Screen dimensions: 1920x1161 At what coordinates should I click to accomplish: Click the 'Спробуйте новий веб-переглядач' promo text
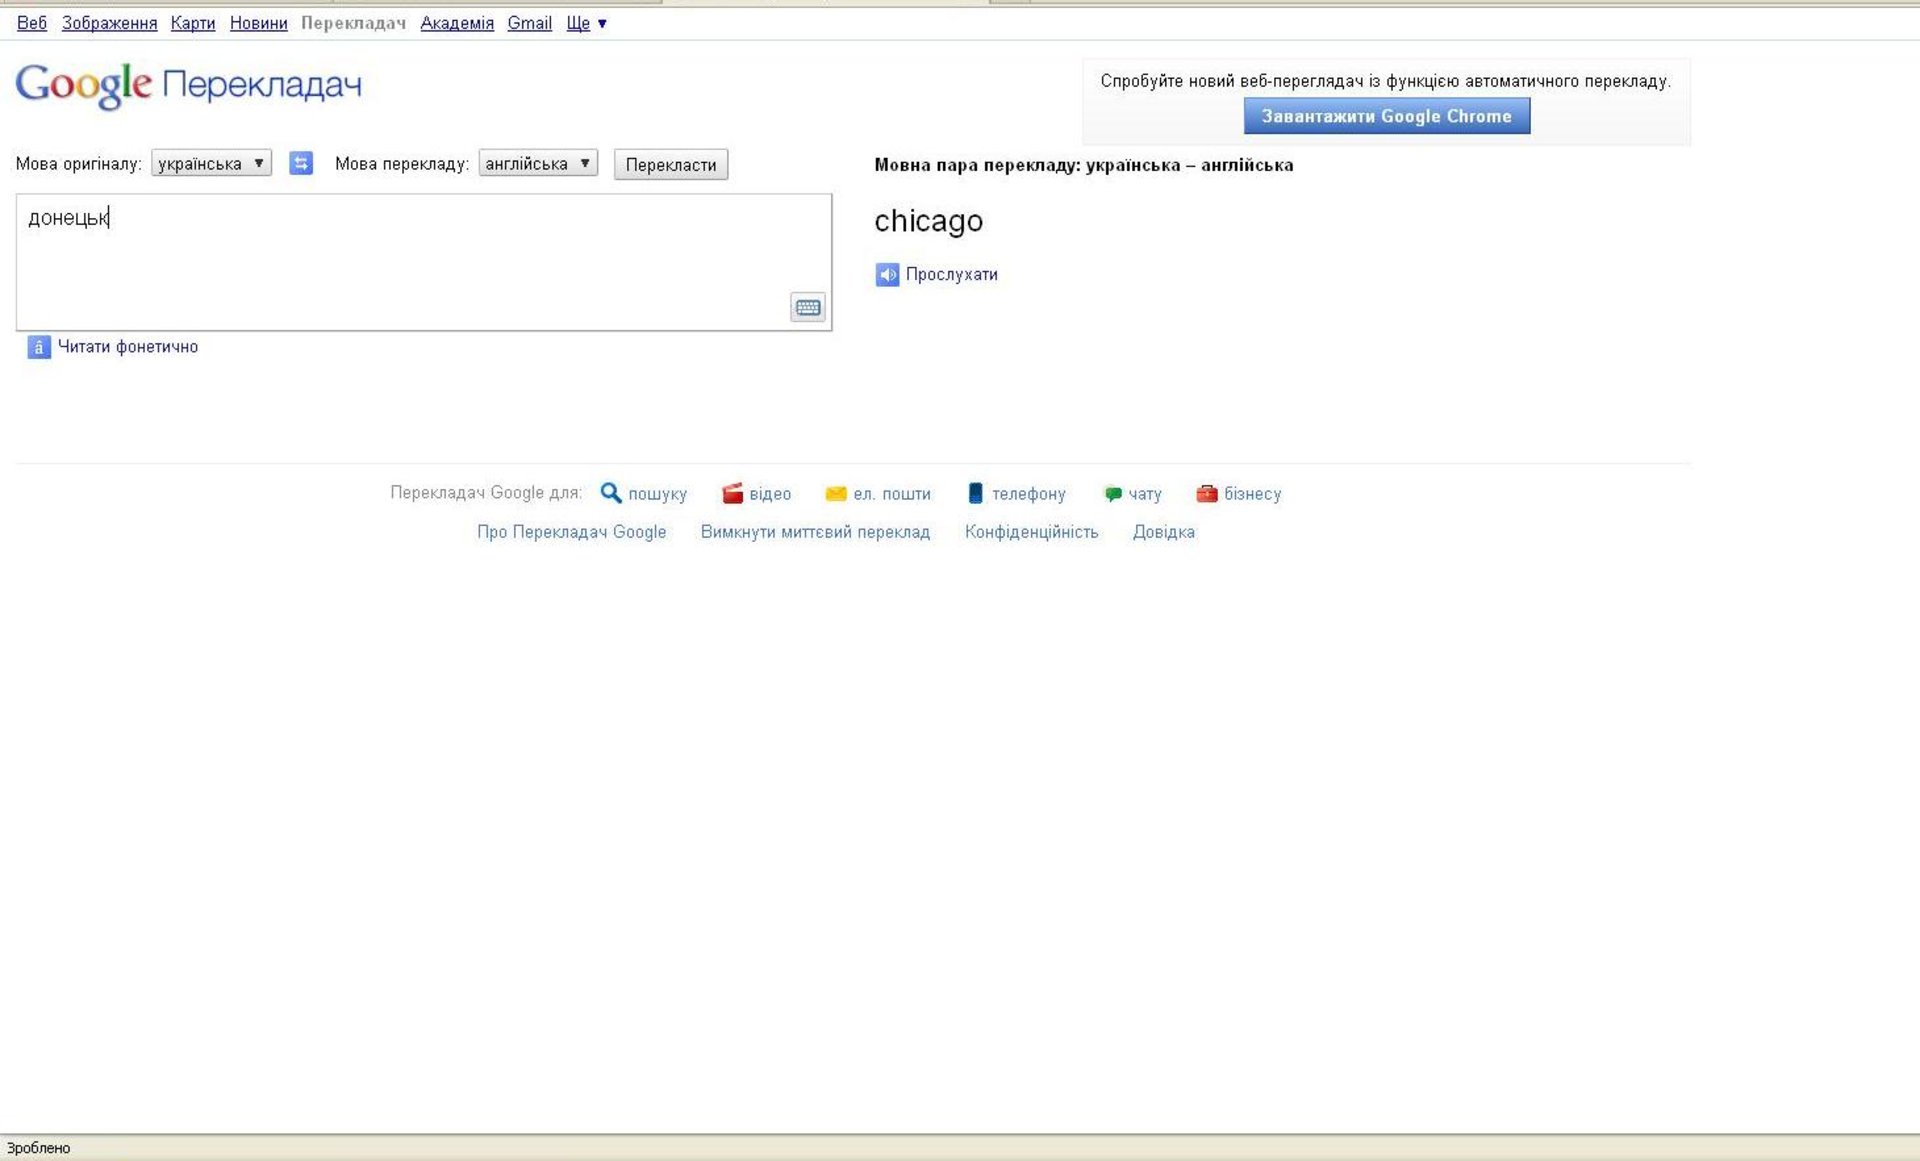coord(1386,81)
